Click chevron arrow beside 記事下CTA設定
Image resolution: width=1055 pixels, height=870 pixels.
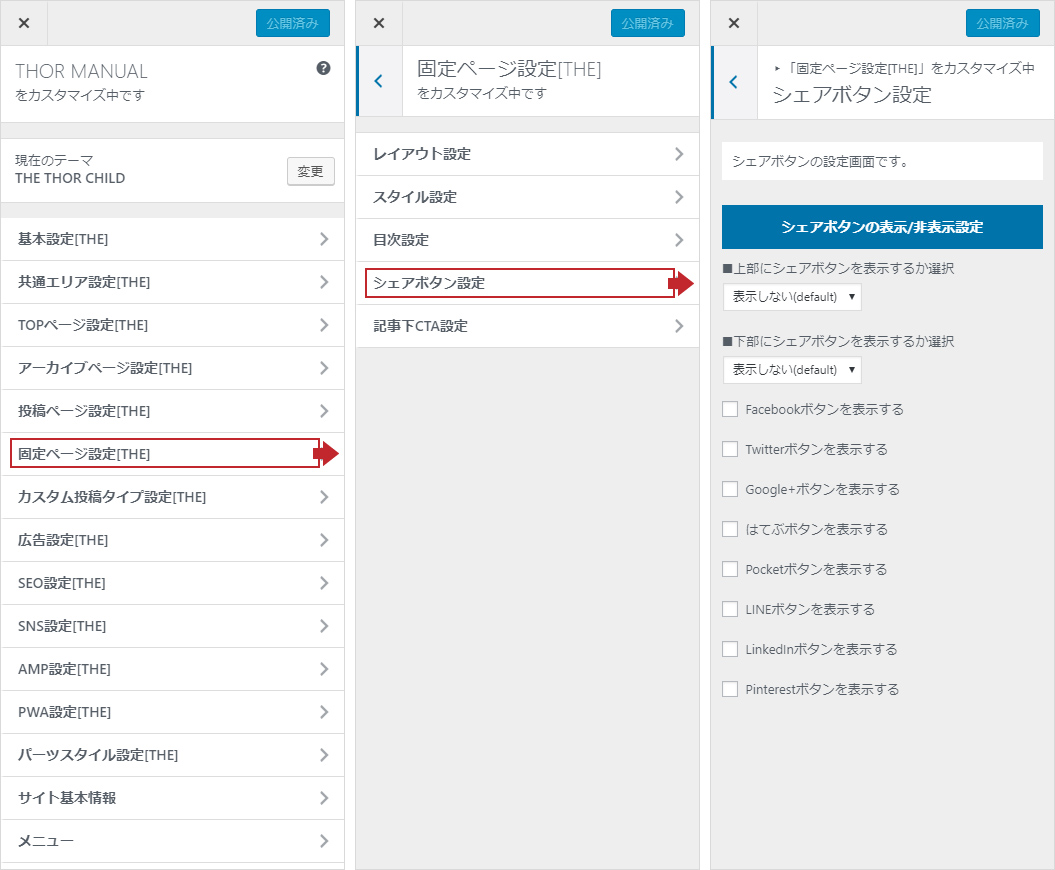click(x=679, y=326)
